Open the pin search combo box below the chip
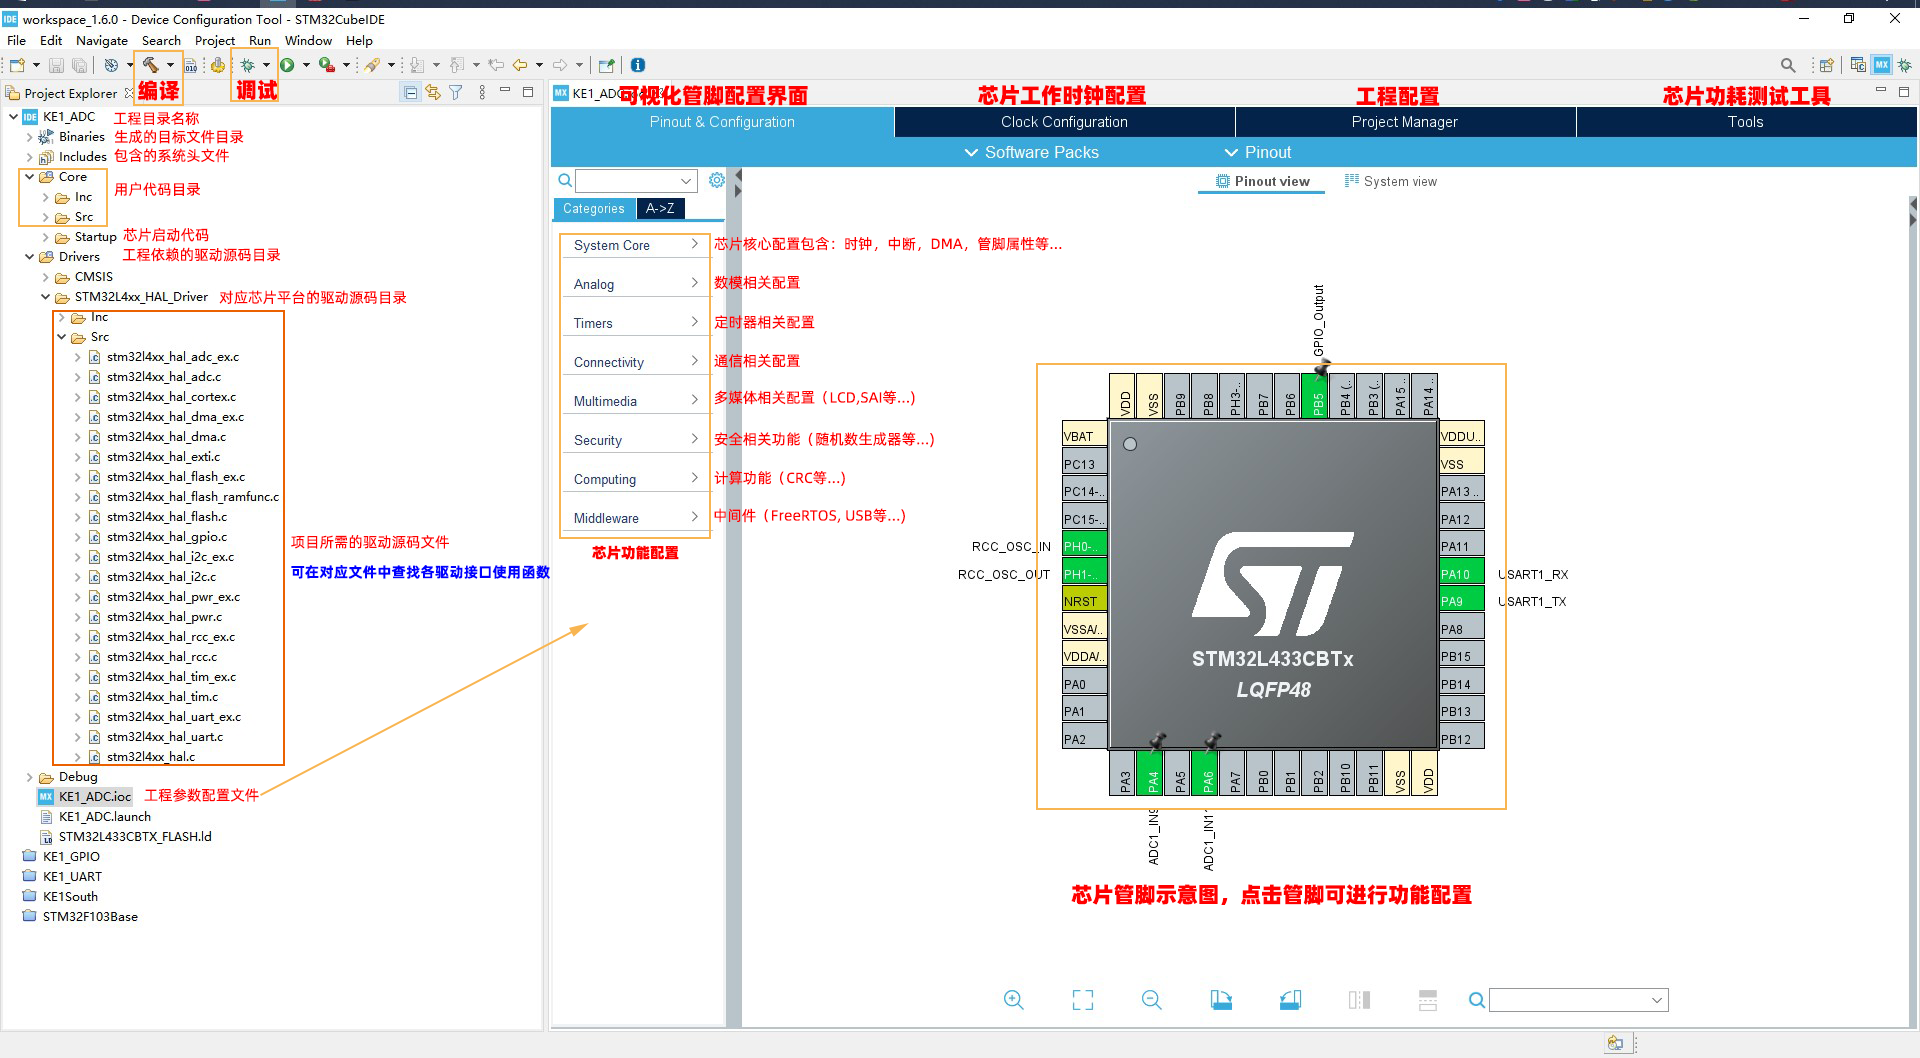 pos(1579,1000)
